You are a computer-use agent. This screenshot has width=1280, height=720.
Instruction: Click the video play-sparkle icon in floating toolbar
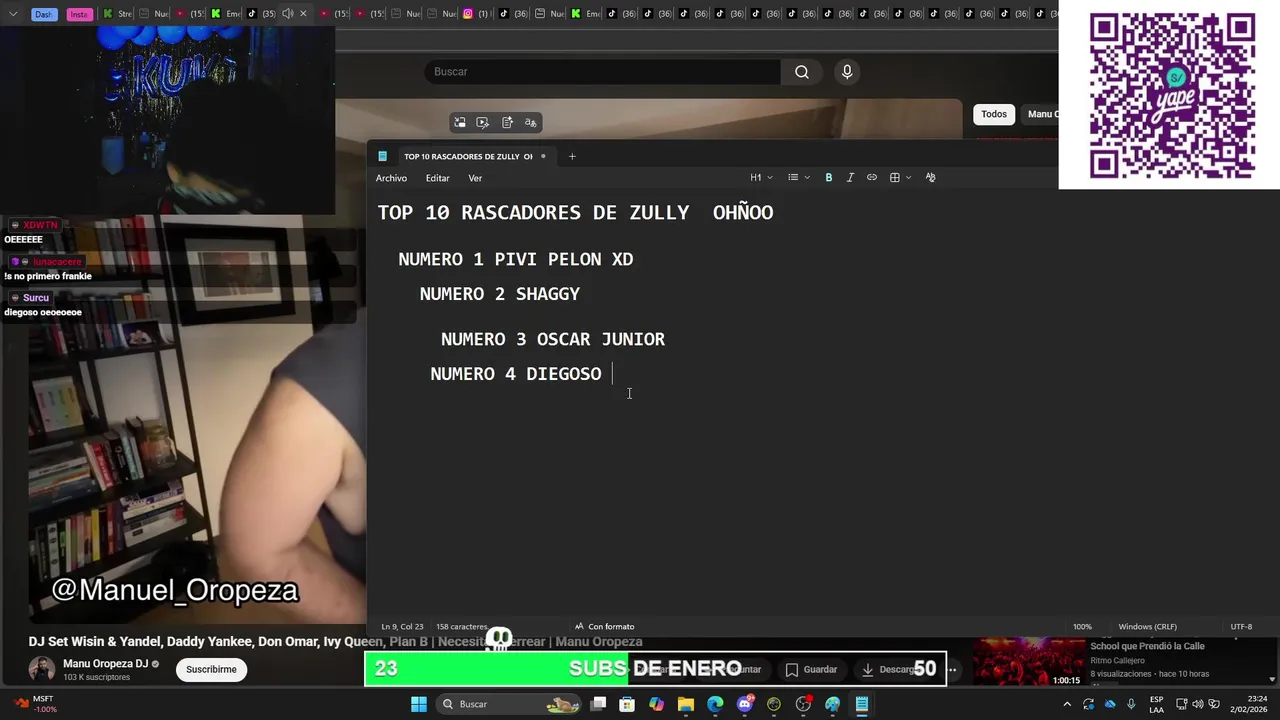click(483, 122)
